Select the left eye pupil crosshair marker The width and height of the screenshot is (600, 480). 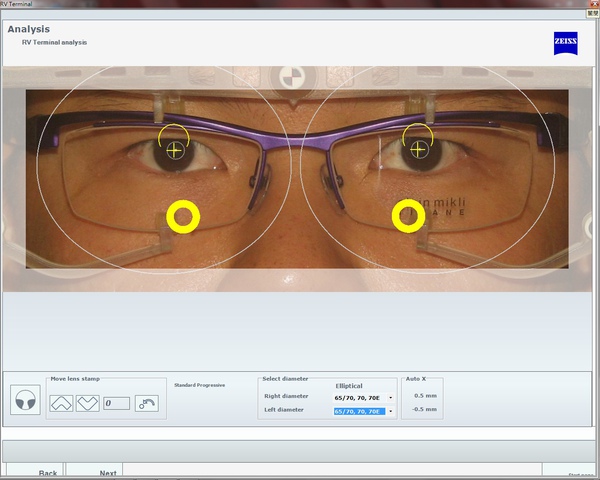click(x=419, y=149)
